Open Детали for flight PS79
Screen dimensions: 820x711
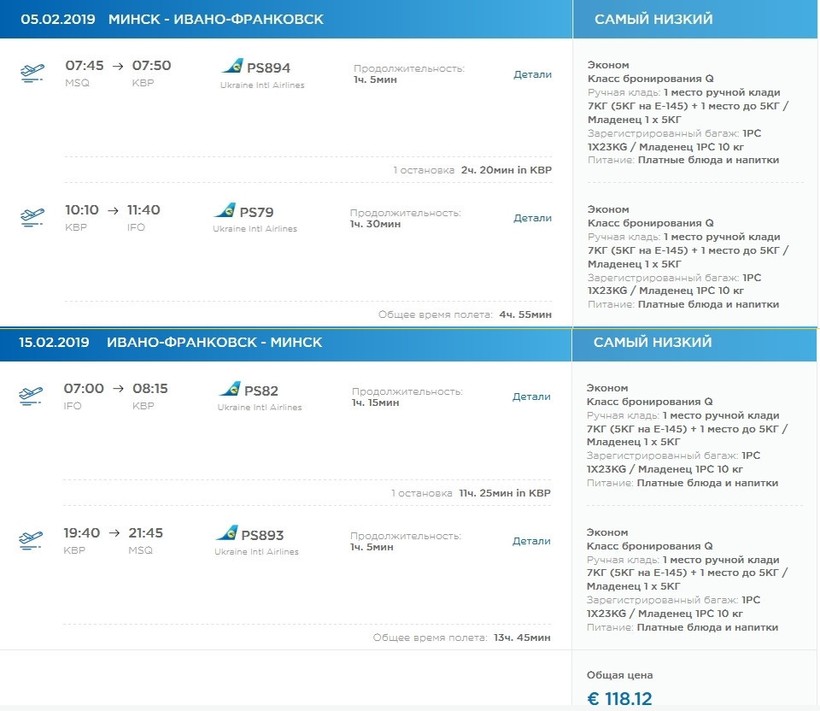[x=532, y=218]
